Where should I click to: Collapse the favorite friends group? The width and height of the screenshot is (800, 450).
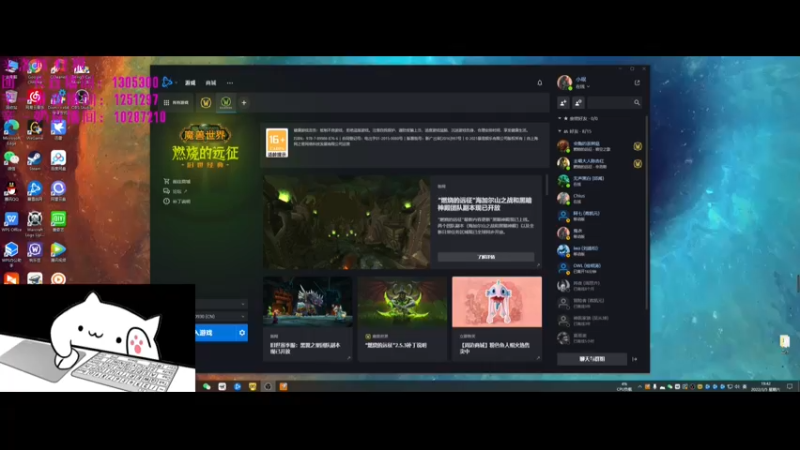560,118
